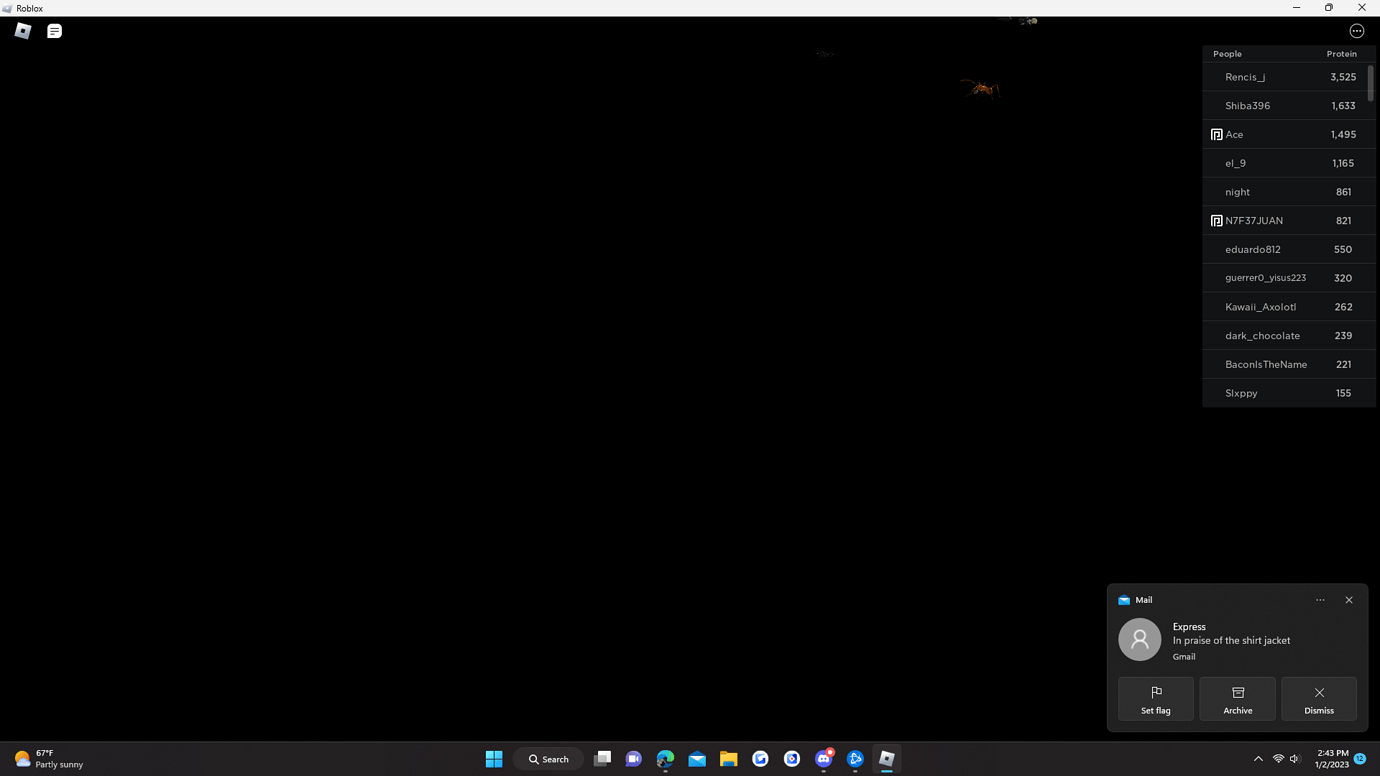Open the Wi-Fi network flyout
Viewport: 1380px width, 776px height.
(1278, 759)
